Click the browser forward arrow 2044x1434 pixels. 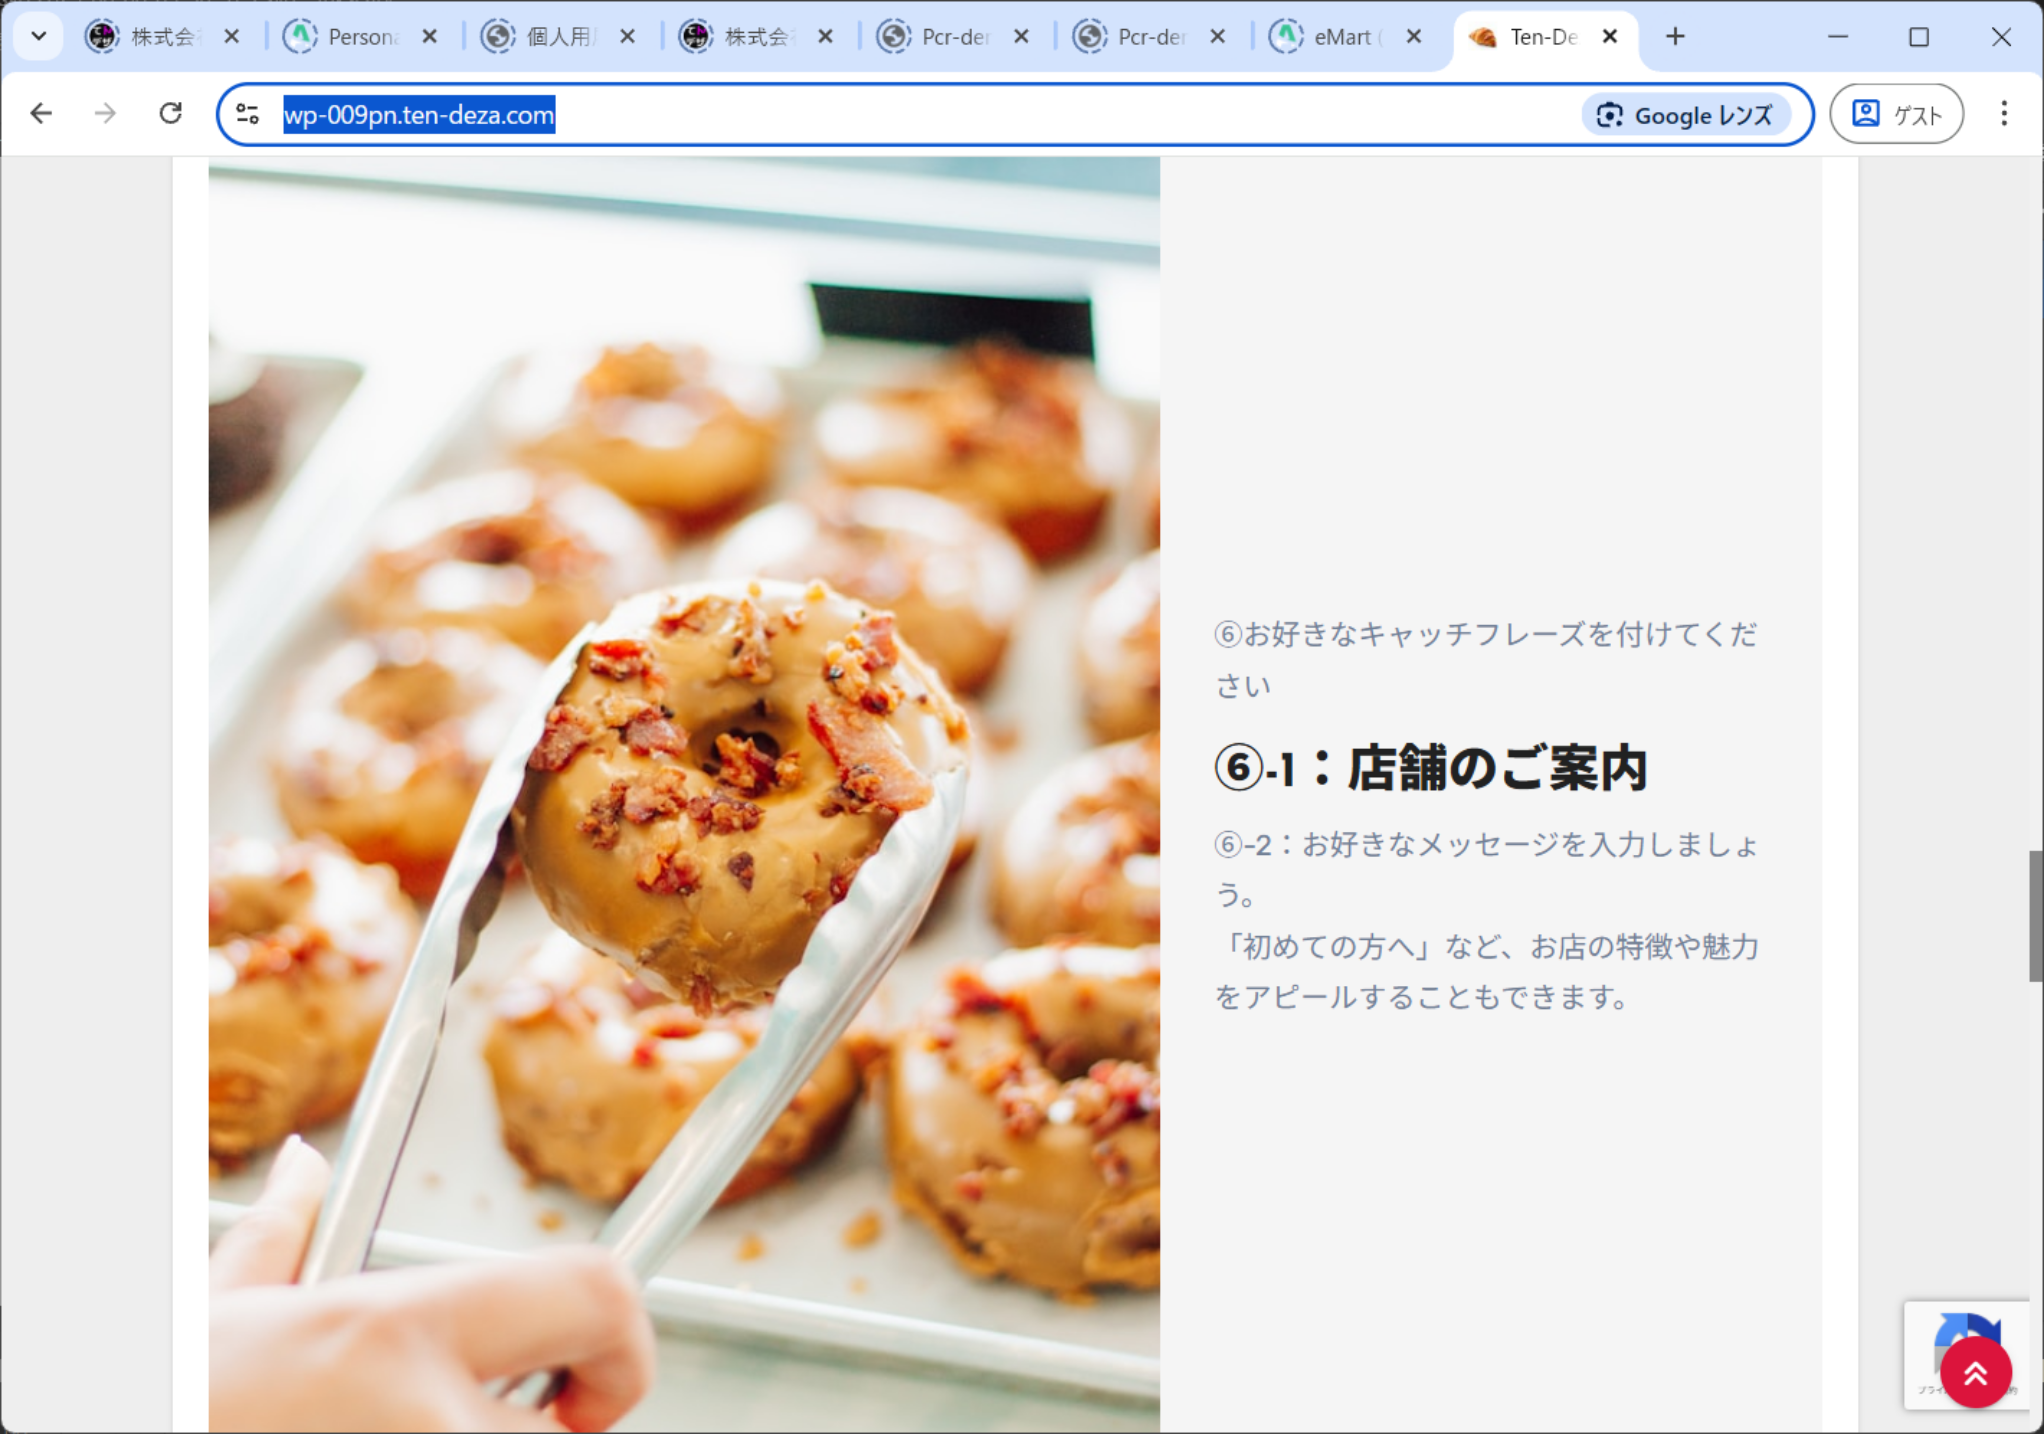tap(105, 113)
